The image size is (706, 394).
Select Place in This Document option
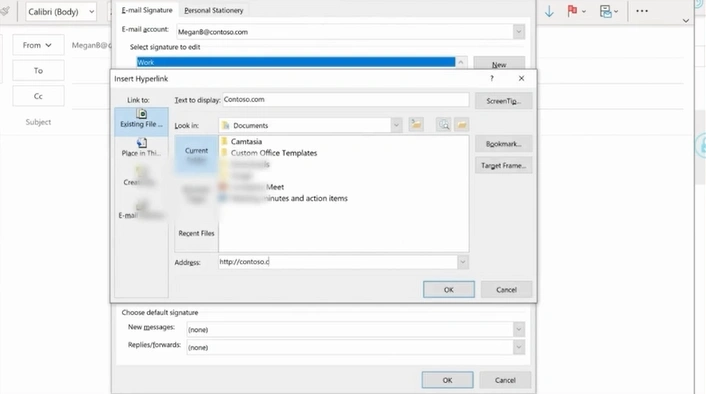[141, 148]
